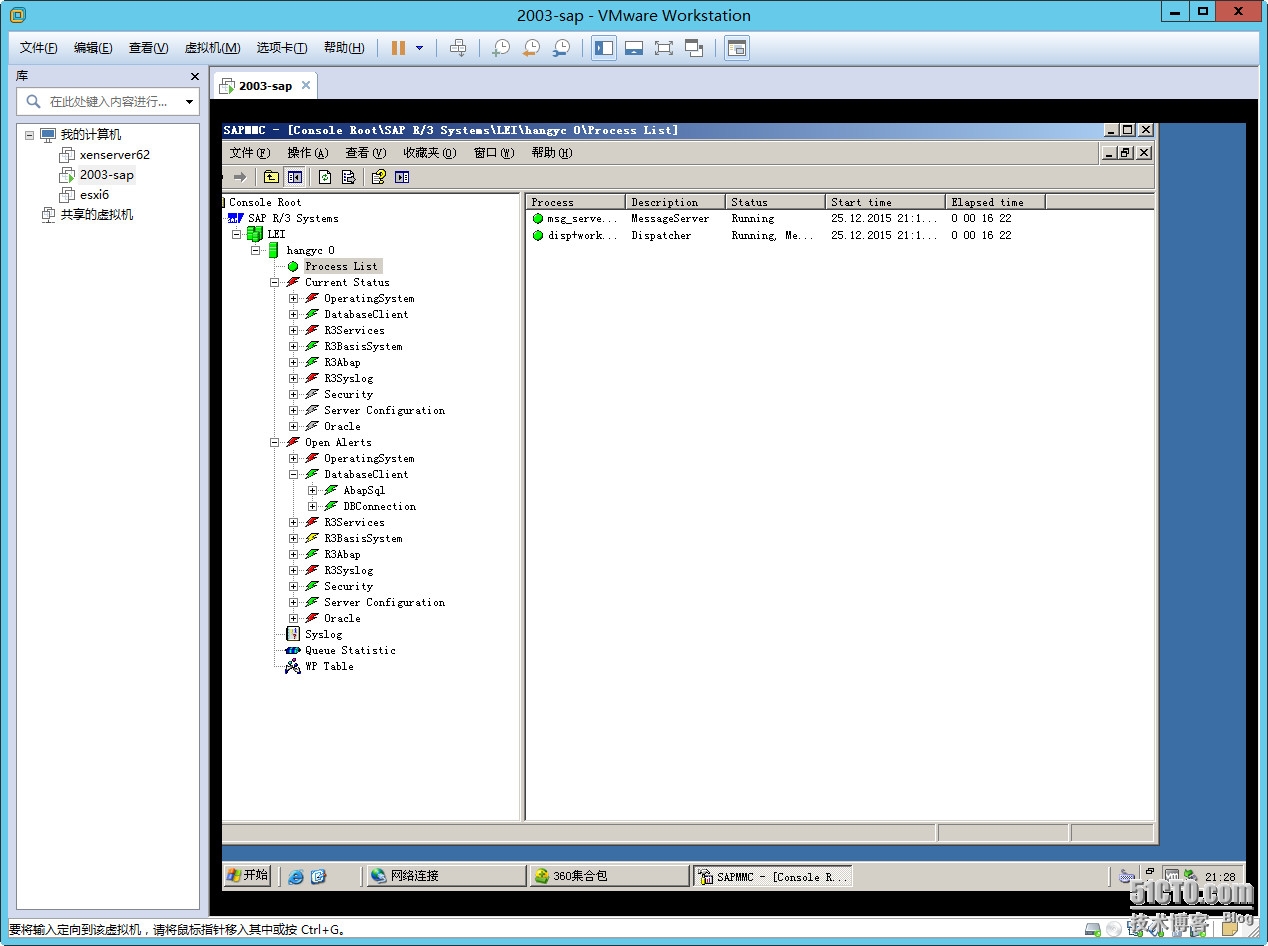Image resolution: width=1268 pixels, height=946 pixels.
Task: Select xenserver62 in the VMware library
Action: [114, 155]
